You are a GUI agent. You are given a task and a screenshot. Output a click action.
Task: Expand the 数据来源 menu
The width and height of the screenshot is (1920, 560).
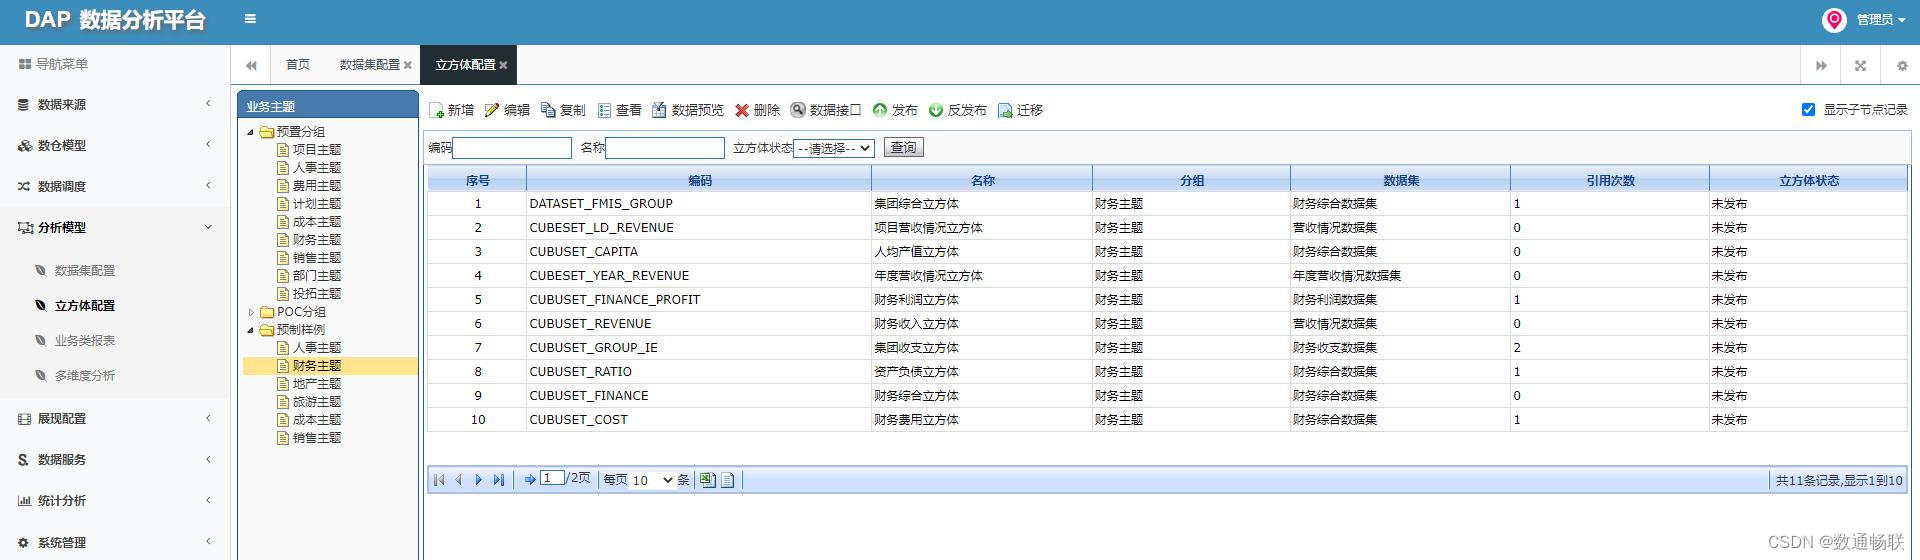(115, 104)
